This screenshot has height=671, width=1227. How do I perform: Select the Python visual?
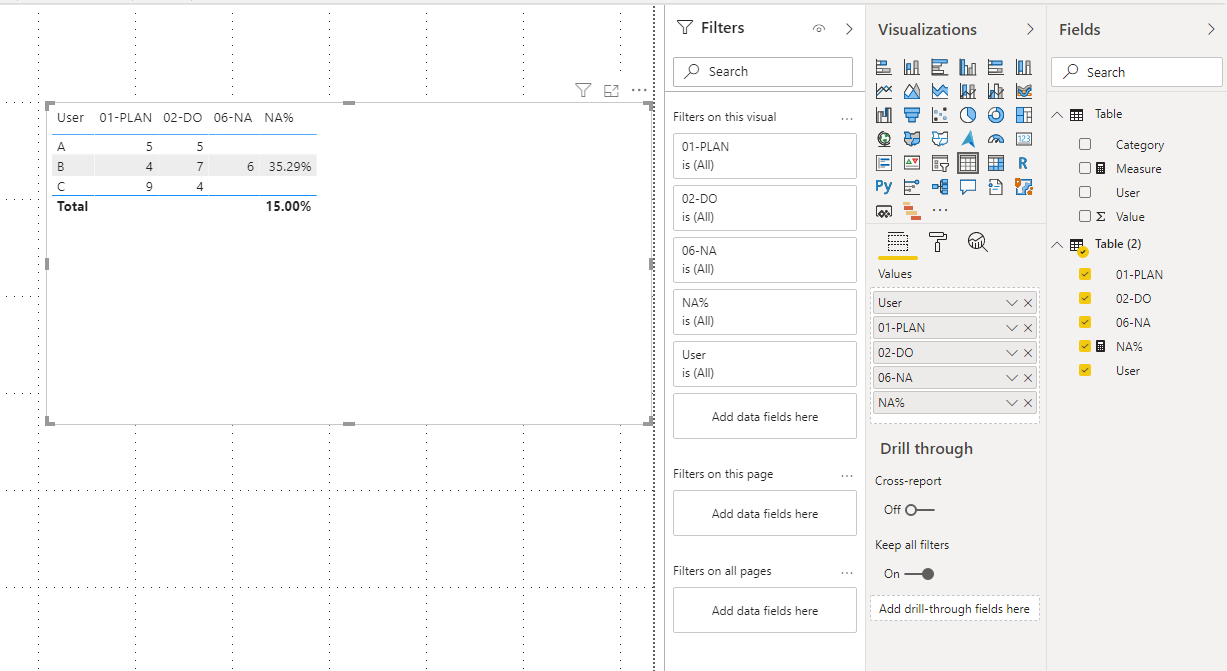point(884,186)
